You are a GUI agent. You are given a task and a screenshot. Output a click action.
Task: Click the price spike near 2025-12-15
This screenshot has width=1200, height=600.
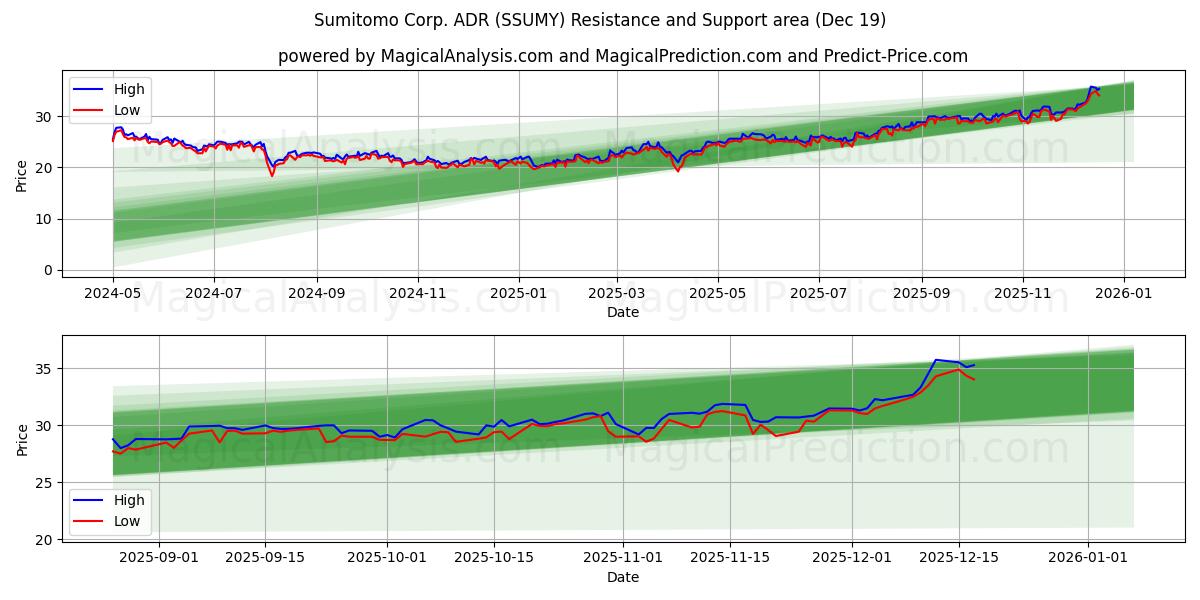point(938,362)
